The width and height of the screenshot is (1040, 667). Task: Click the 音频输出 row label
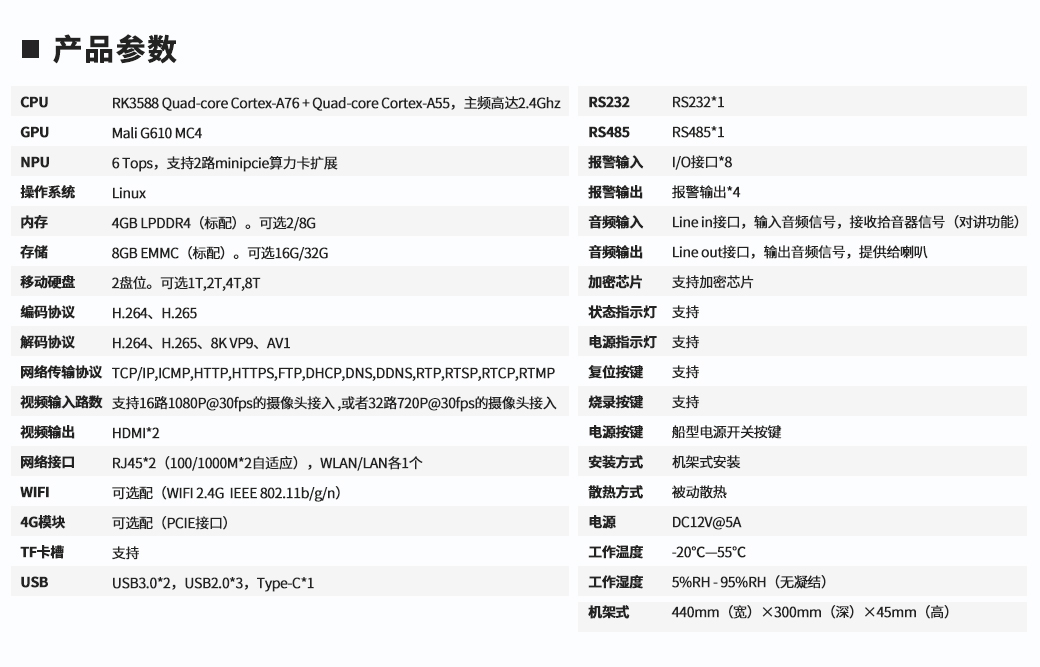click(x=615, y=252)
